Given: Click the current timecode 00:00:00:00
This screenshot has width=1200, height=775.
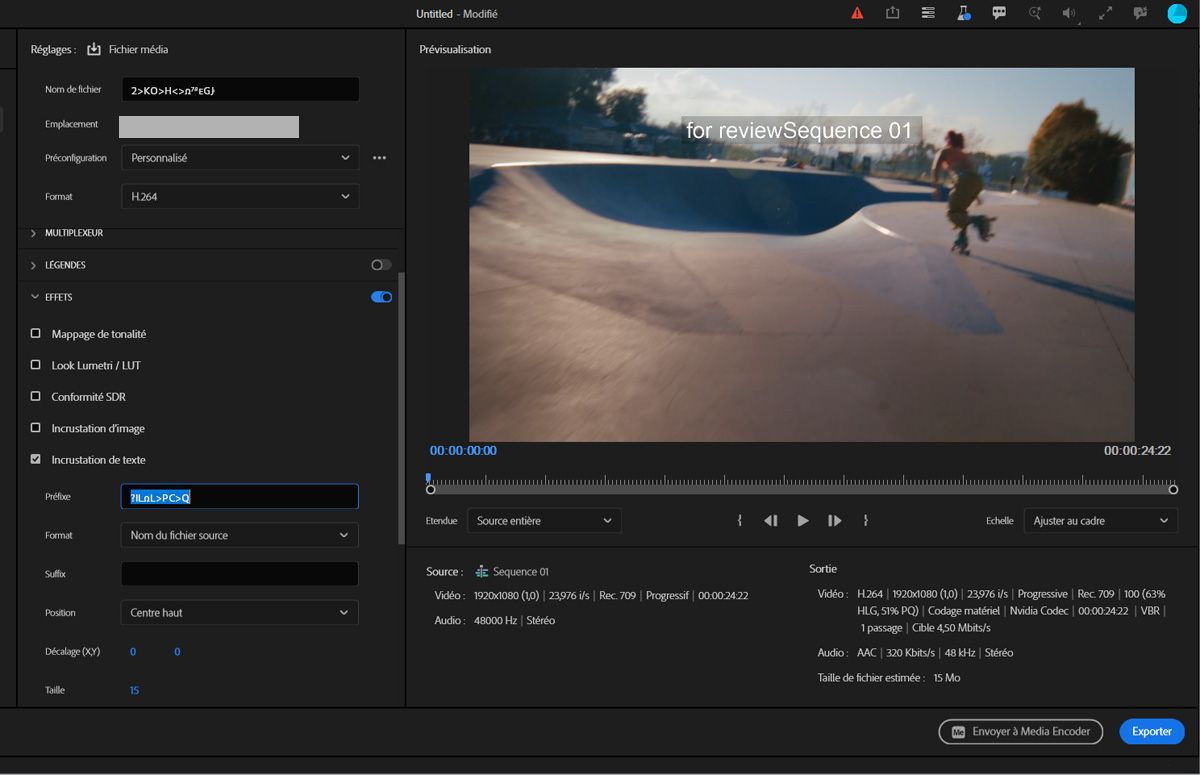Looking at the screenshot, I should [463, 451].
